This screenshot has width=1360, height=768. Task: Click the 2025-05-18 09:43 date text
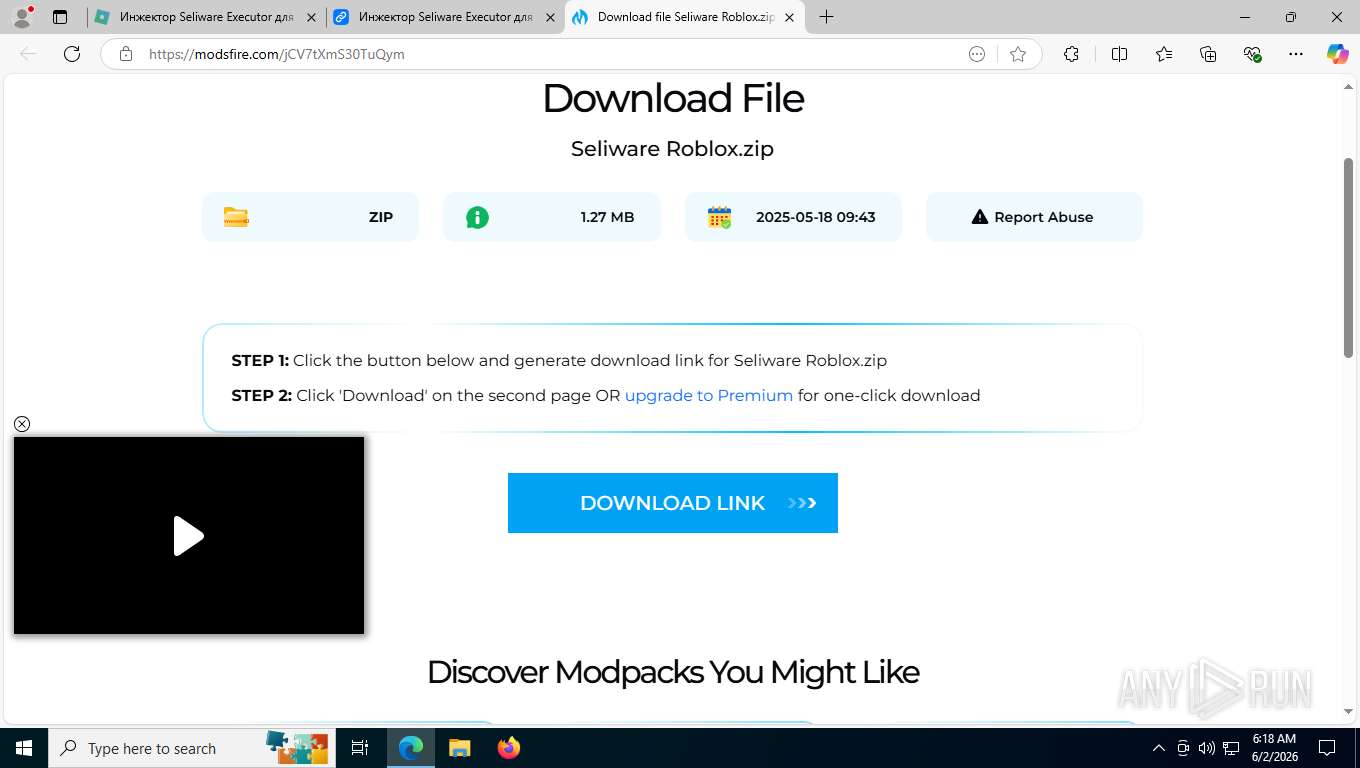(816, 217)
